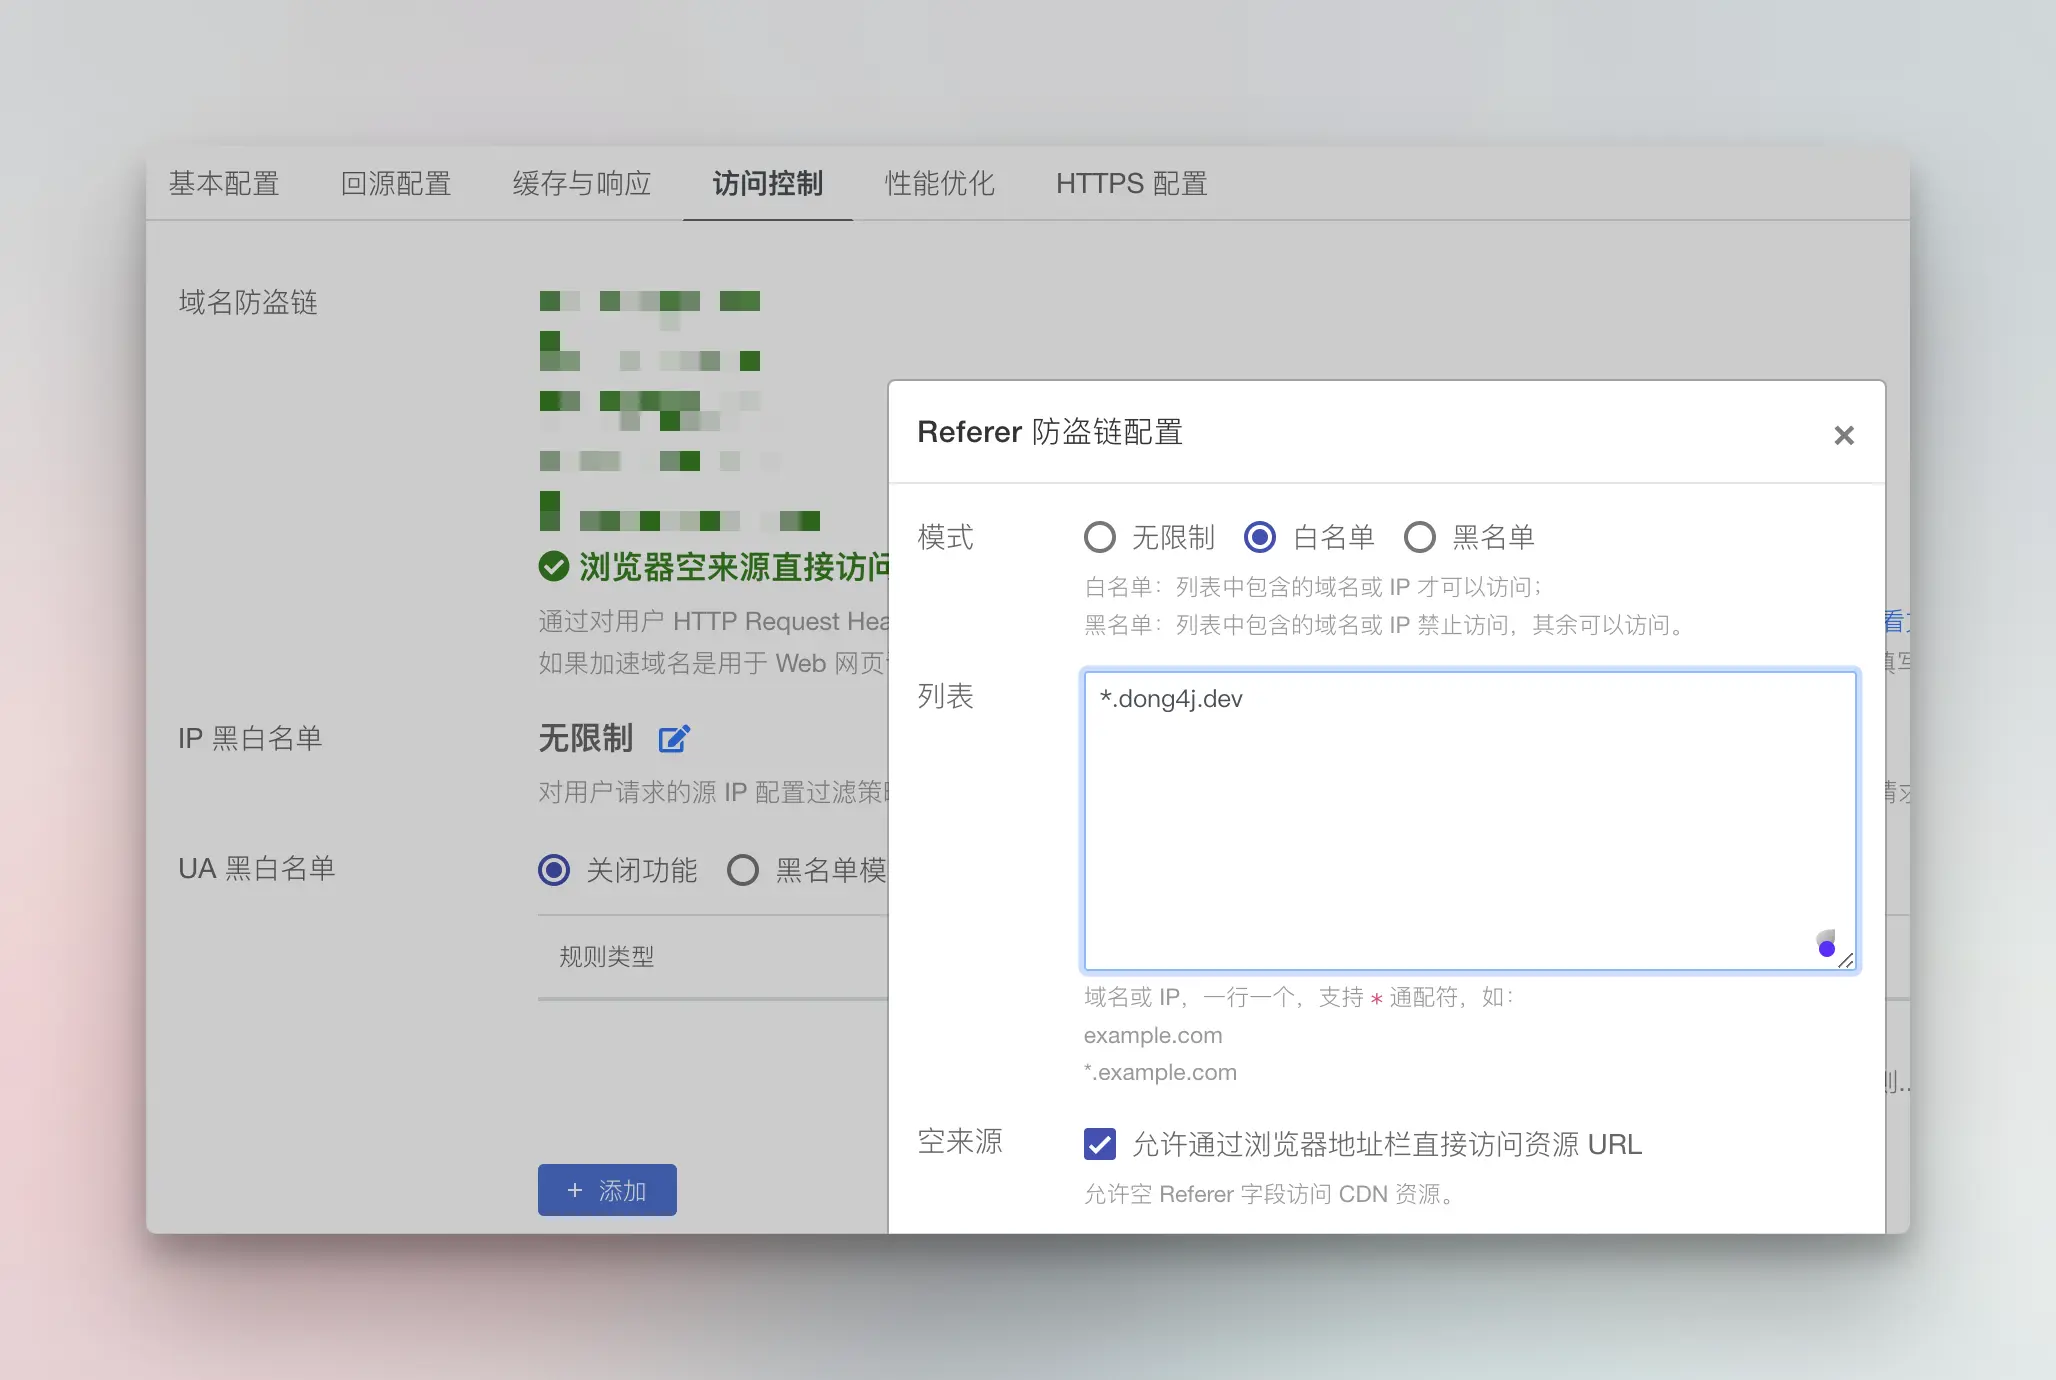Click the 访问控制 tab

pyautogui.click(x=767, y=184)
